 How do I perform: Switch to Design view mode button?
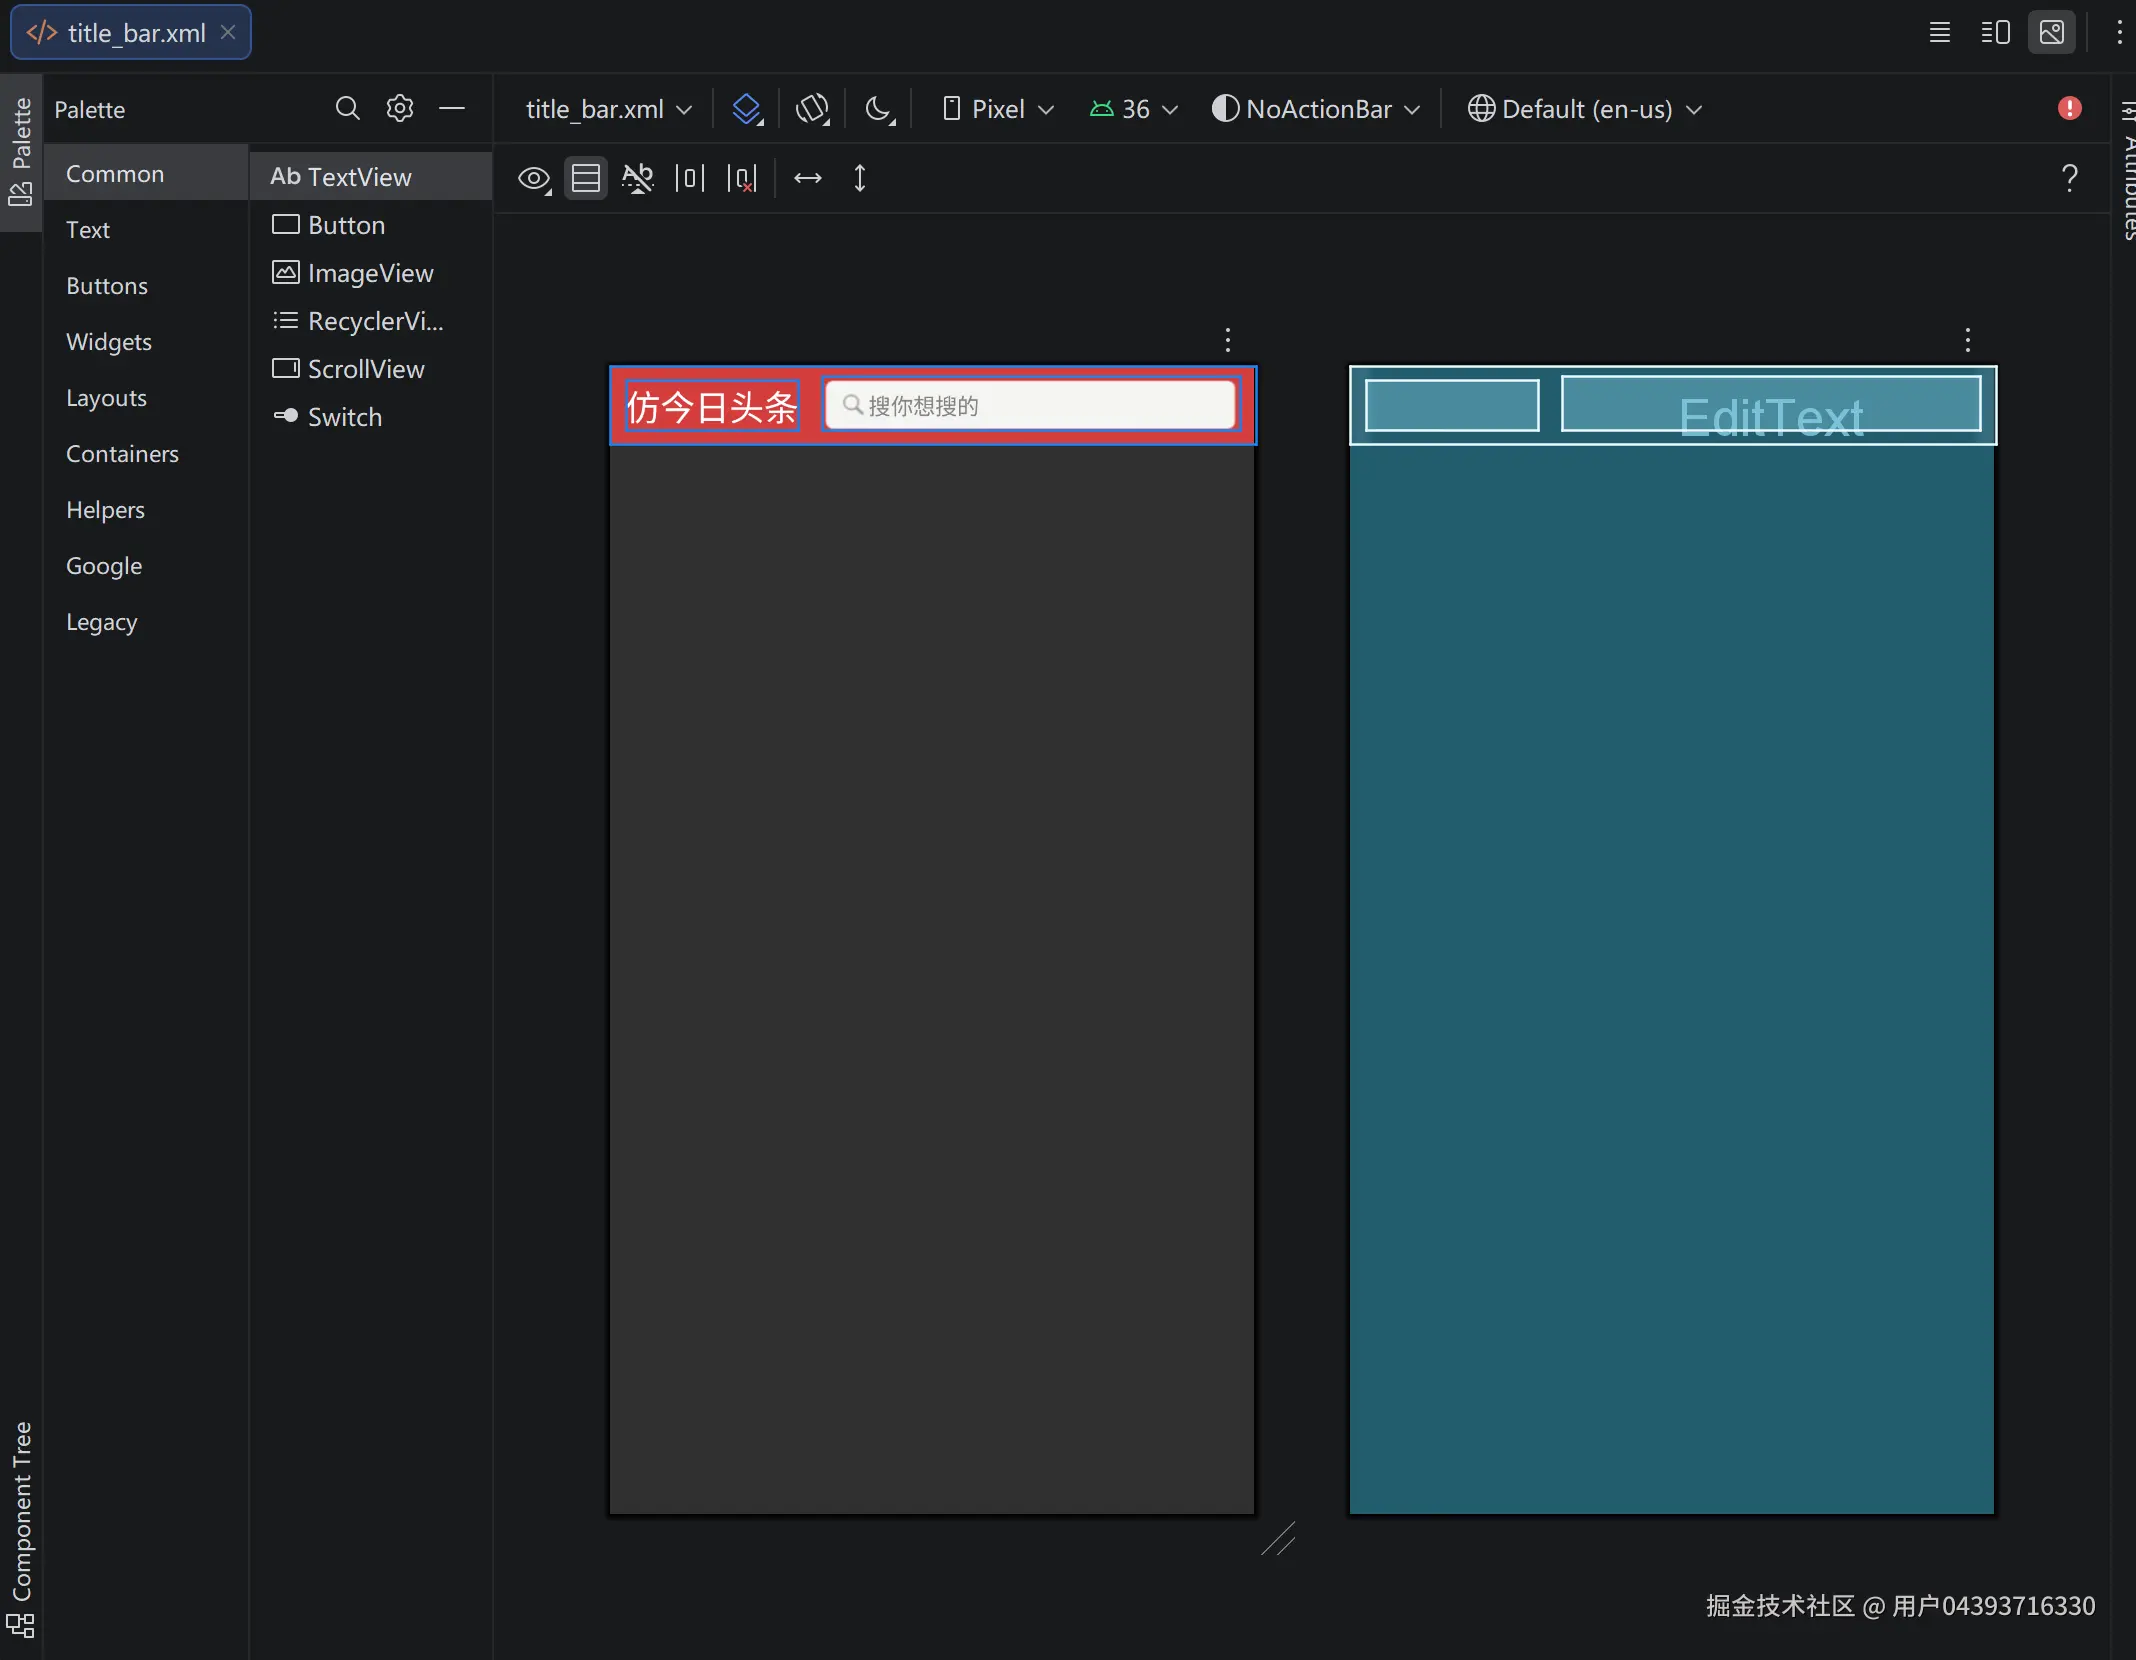(2051, 33)
